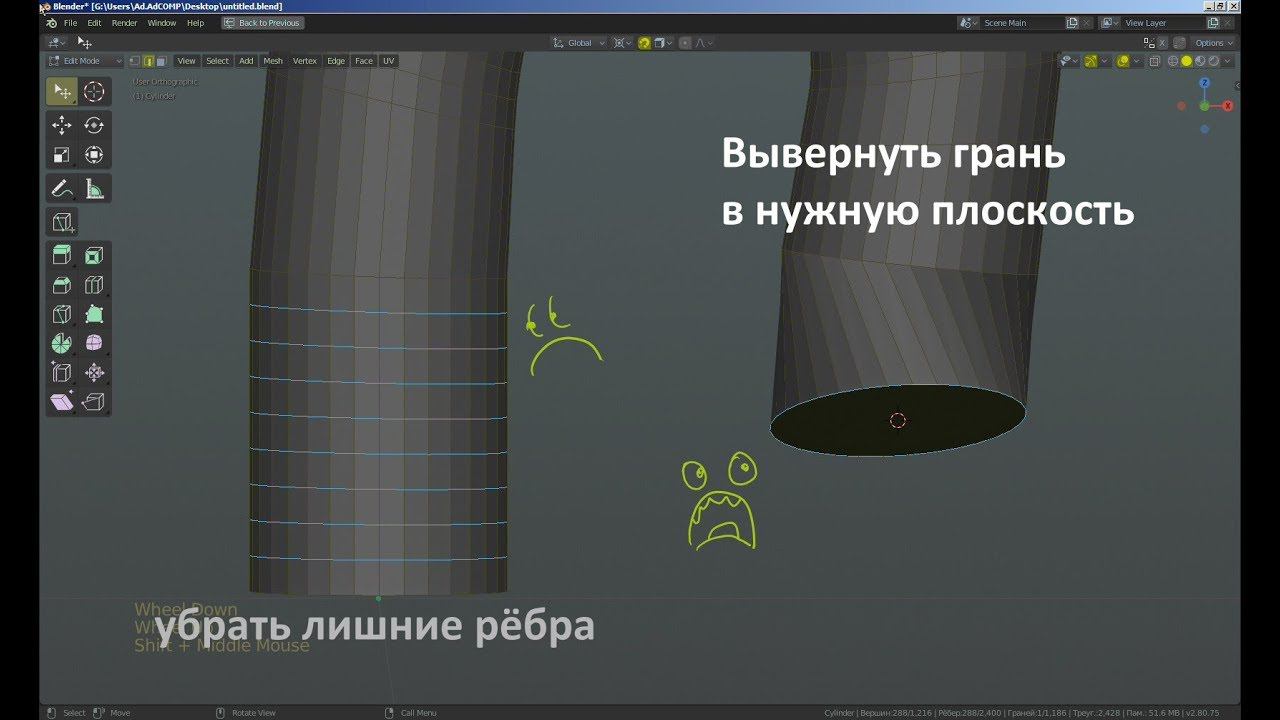Click the Z axis on navigation gizmo
This screenshot has width=1280, height=720.
click(1205, 84)
